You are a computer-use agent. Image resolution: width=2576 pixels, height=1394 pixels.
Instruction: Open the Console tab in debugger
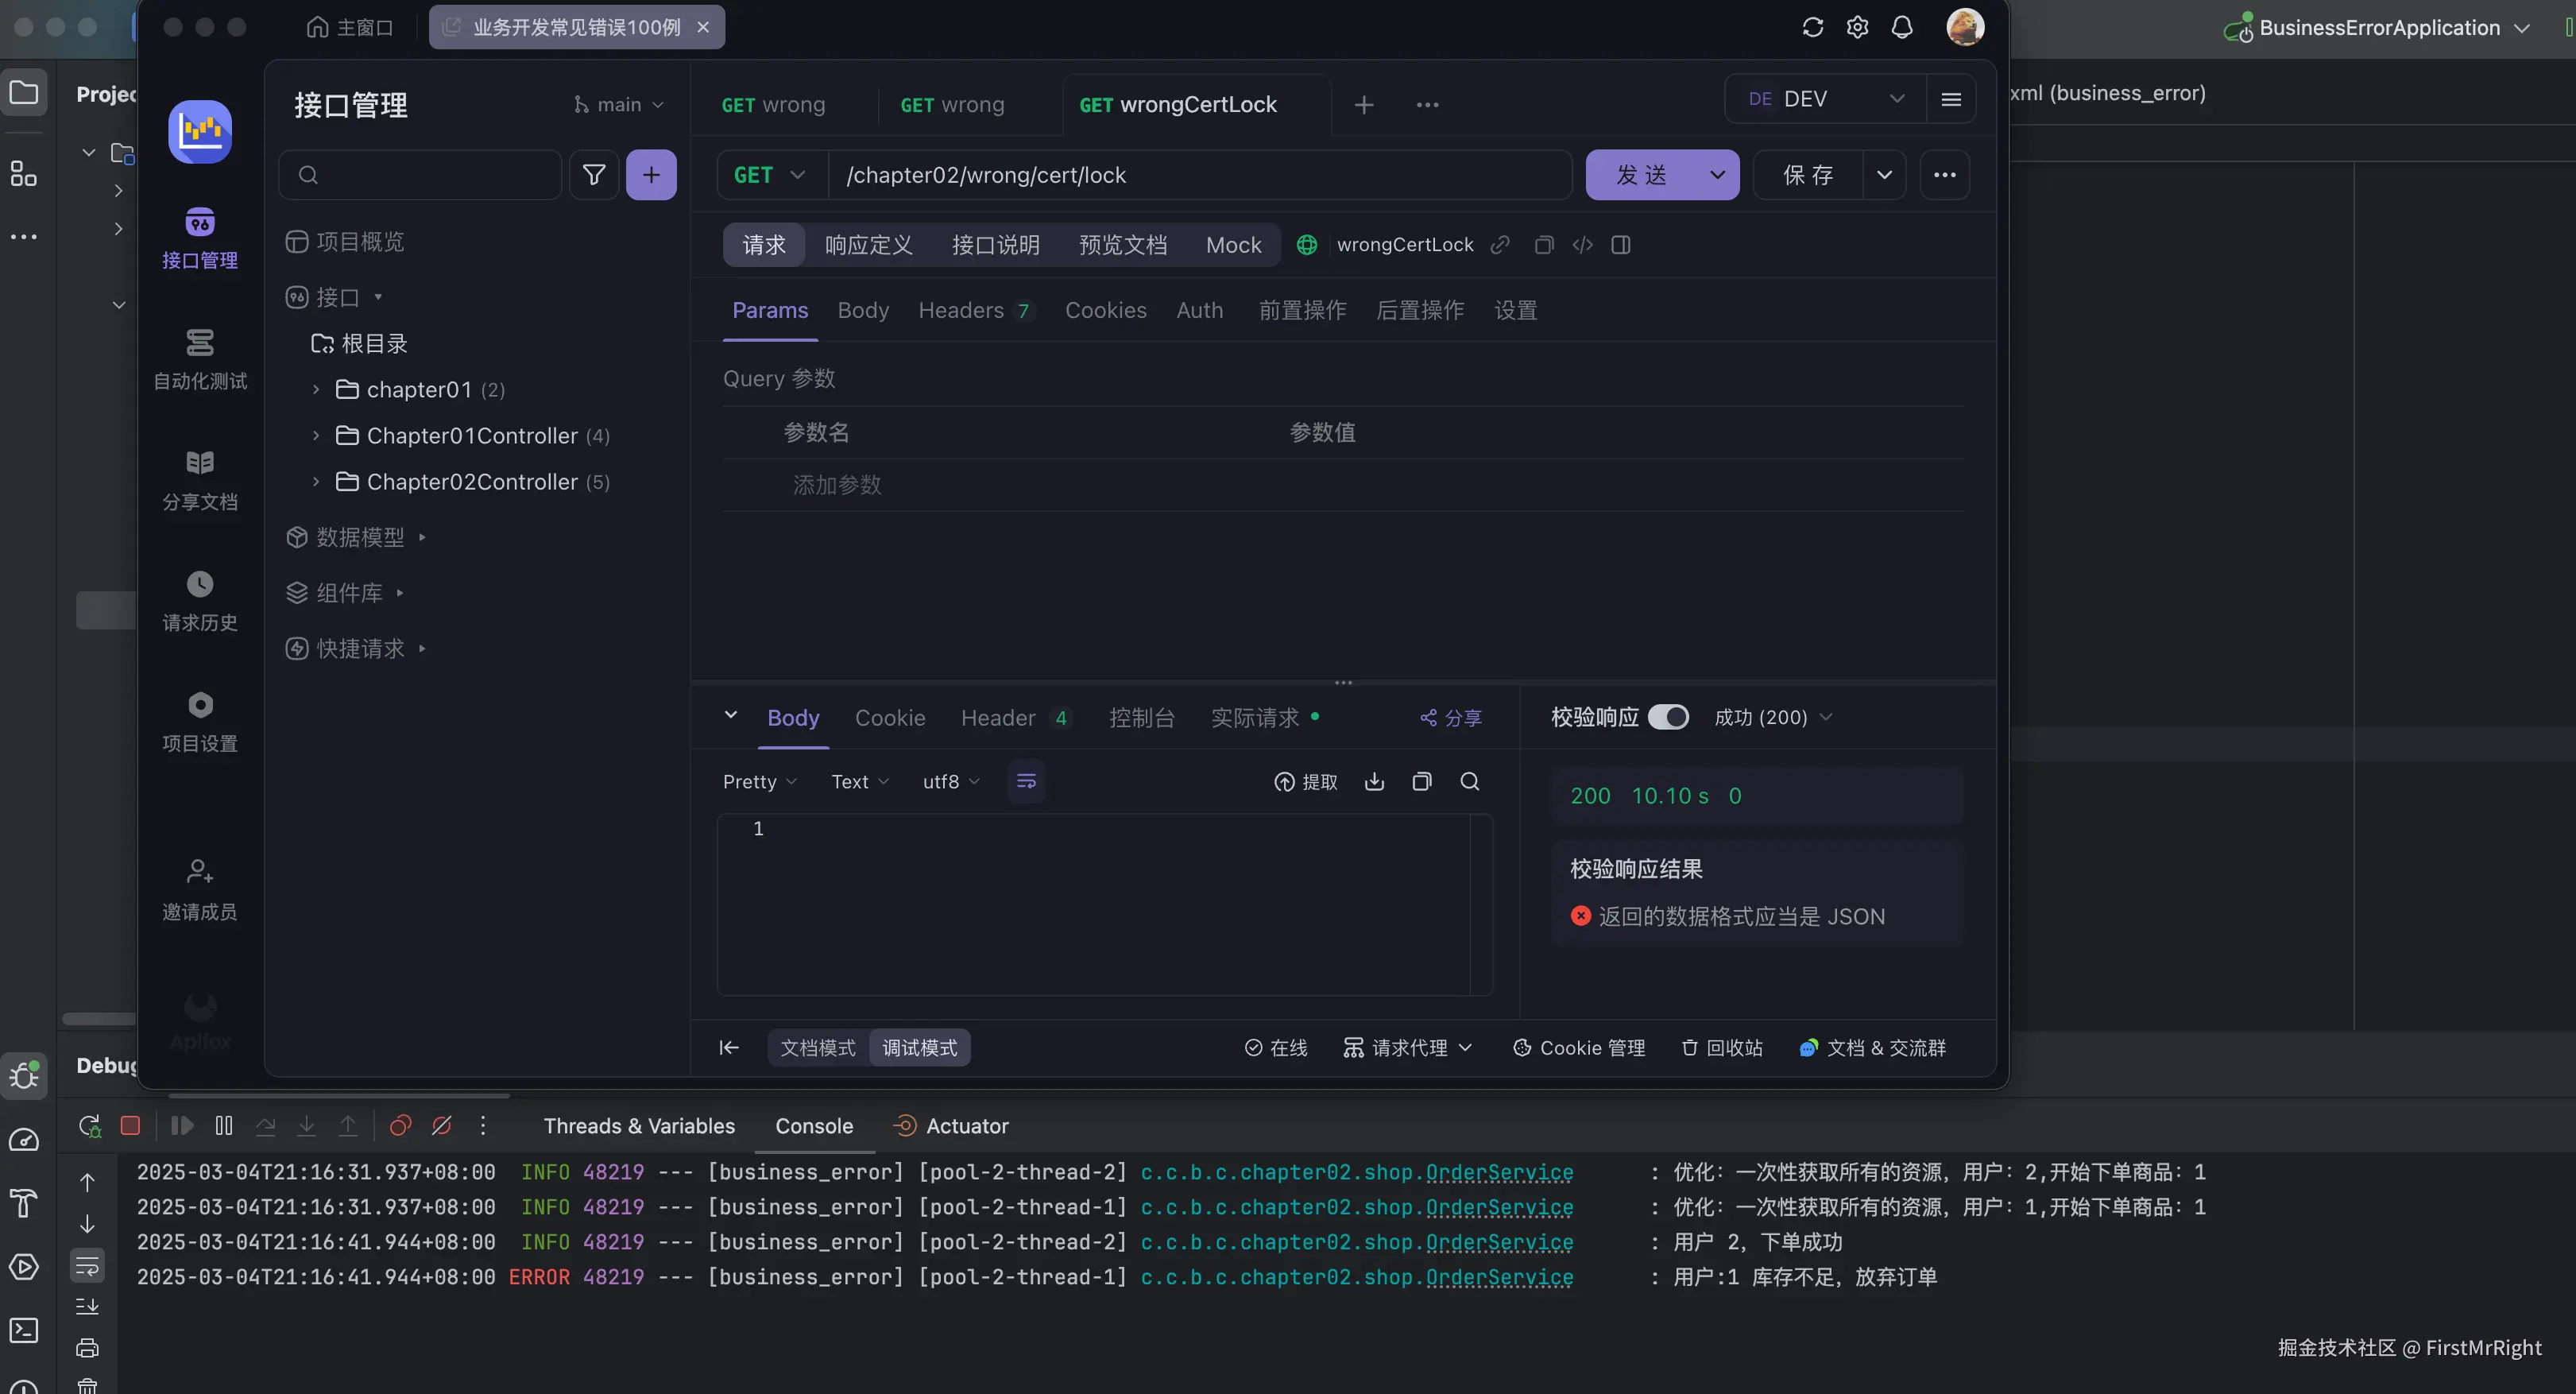814,1125
